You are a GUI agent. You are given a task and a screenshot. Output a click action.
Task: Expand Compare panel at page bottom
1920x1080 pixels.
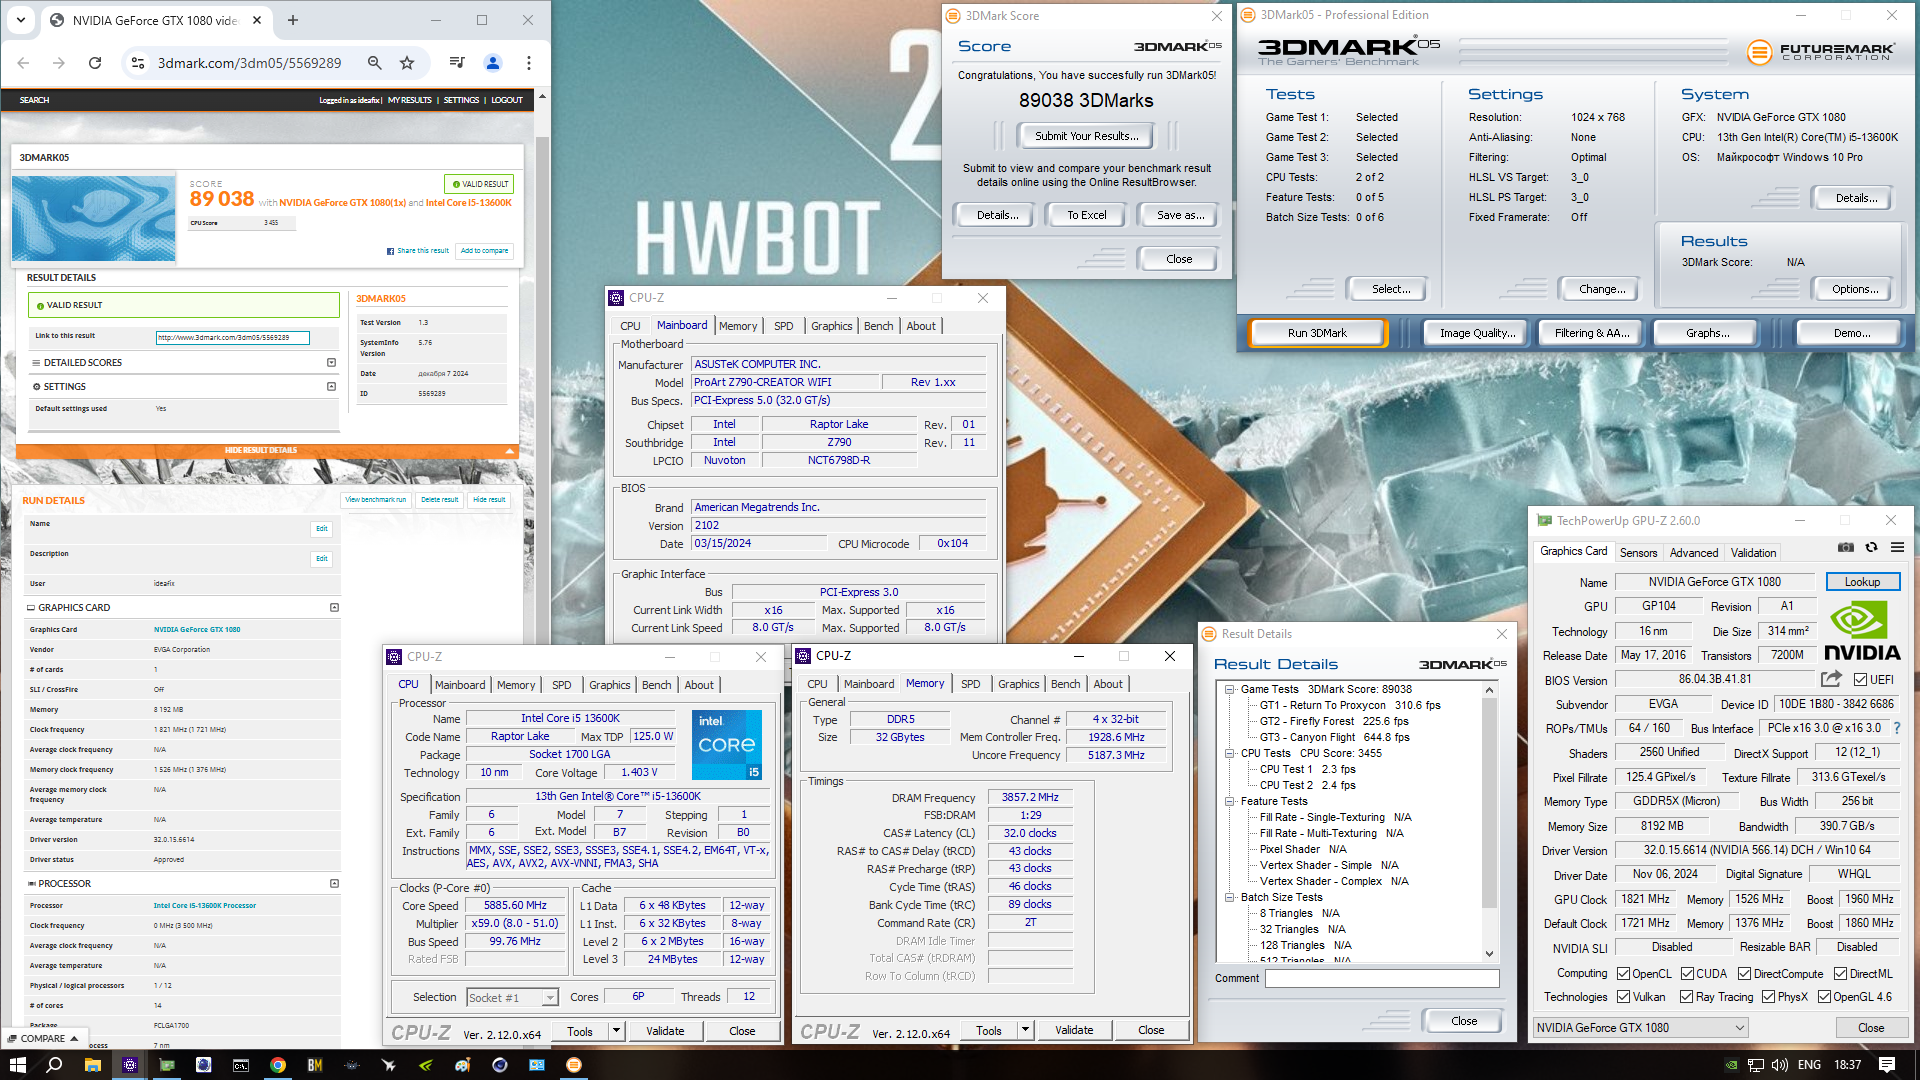[44, 1039]
